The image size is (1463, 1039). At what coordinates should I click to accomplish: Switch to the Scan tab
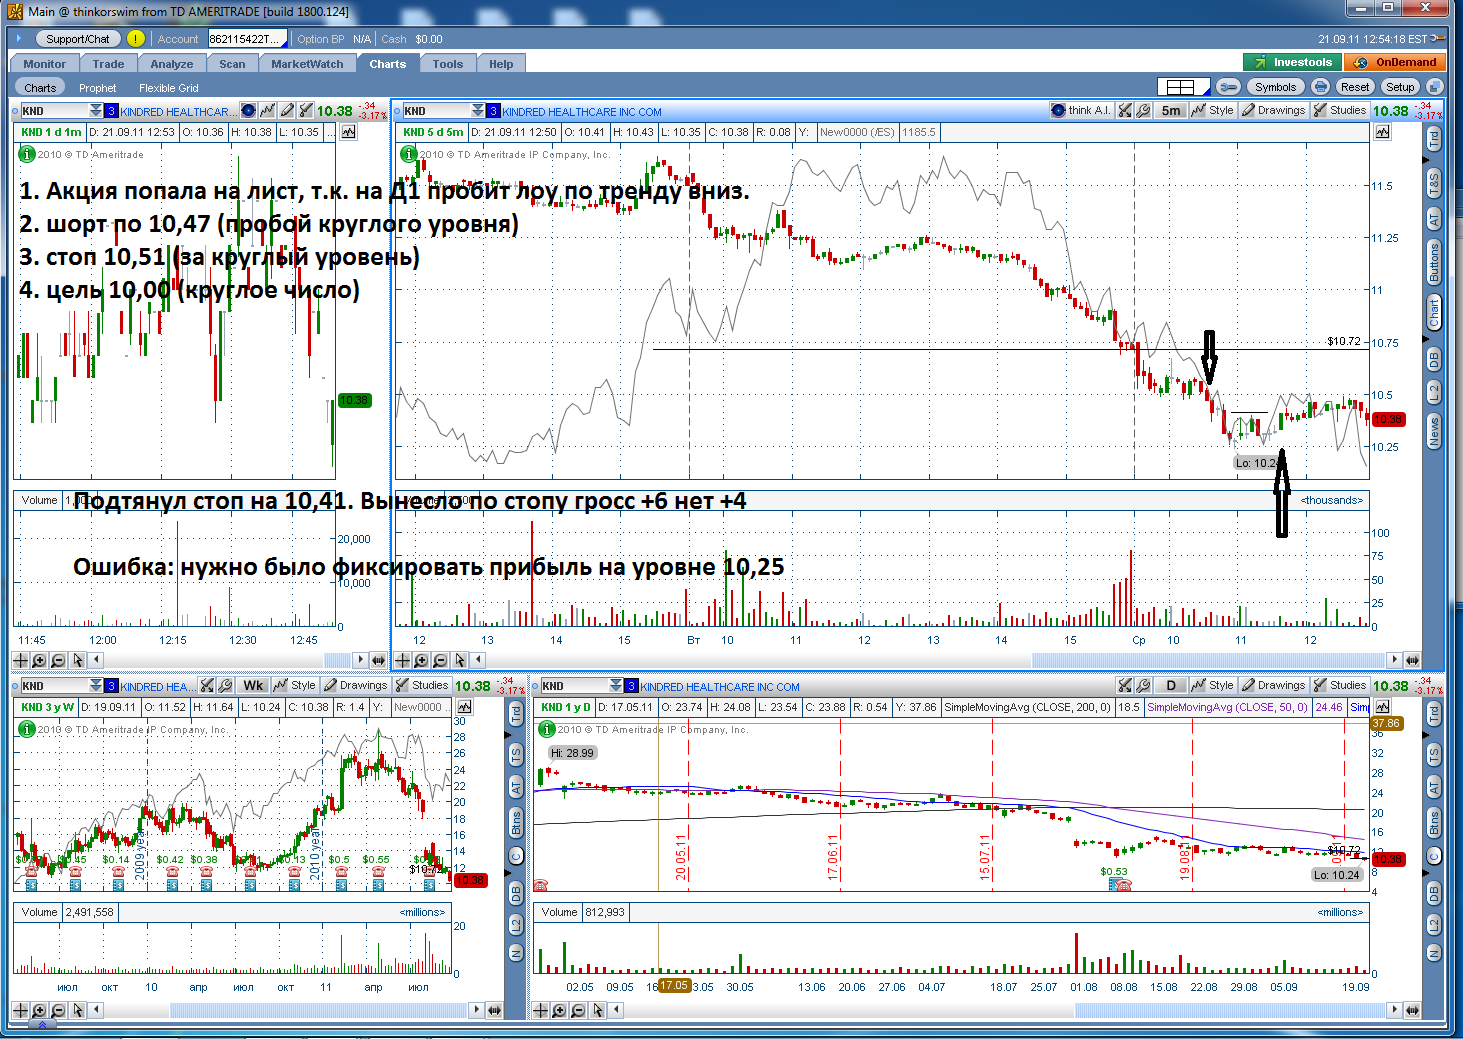point(232,64)
